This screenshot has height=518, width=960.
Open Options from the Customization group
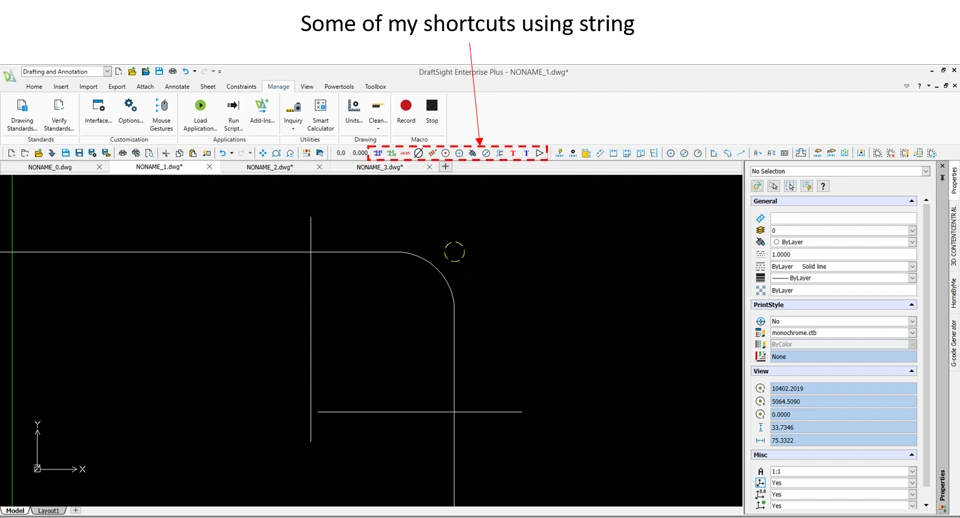tap(130, 111)
